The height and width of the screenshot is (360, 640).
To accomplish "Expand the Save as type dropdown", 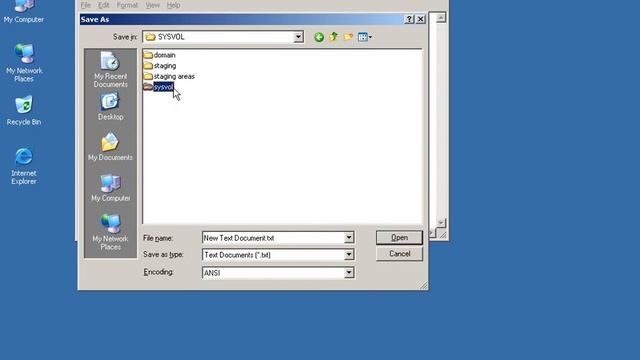I will tap(349, 255).
